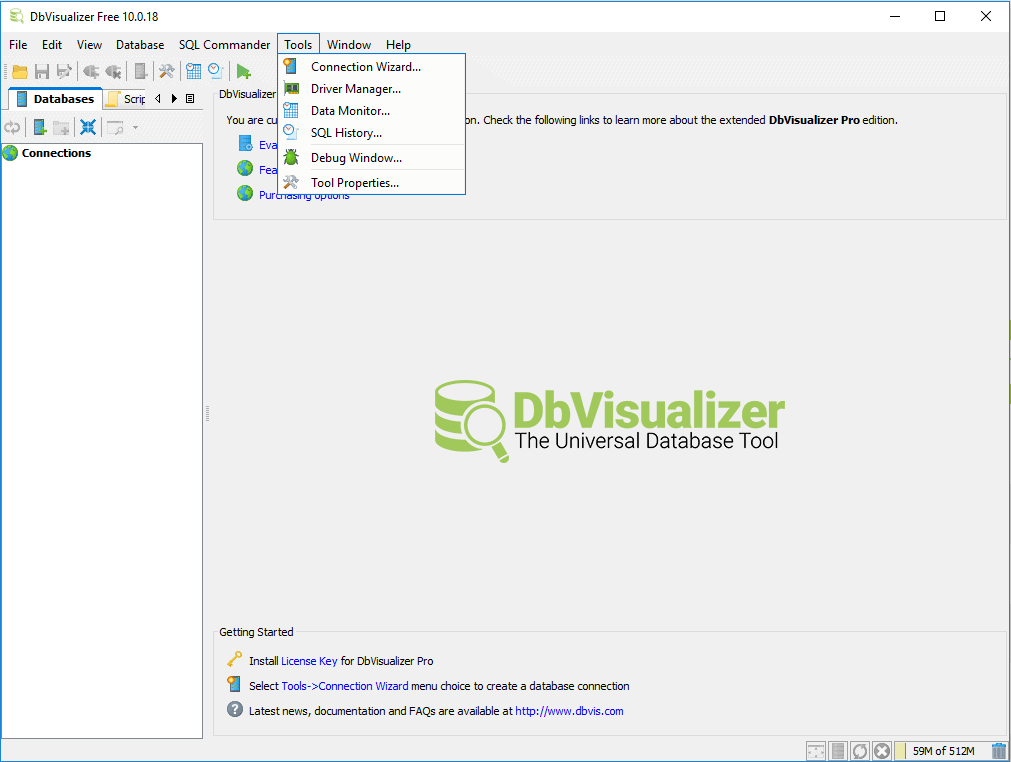Expand the Connections tree node

tap(55, 153)
